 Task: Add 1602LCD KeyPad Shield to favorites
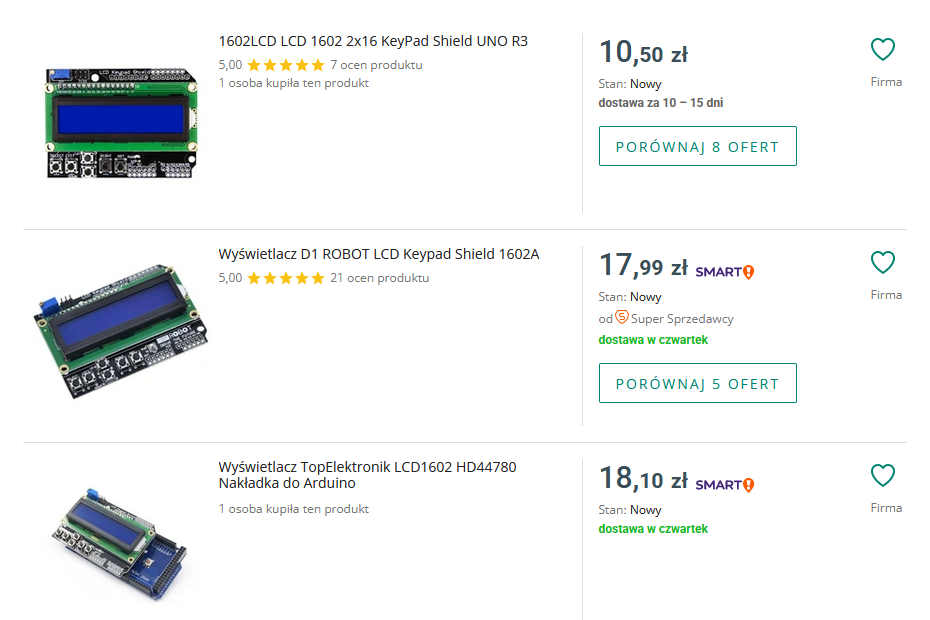click(x=882, y=49)
